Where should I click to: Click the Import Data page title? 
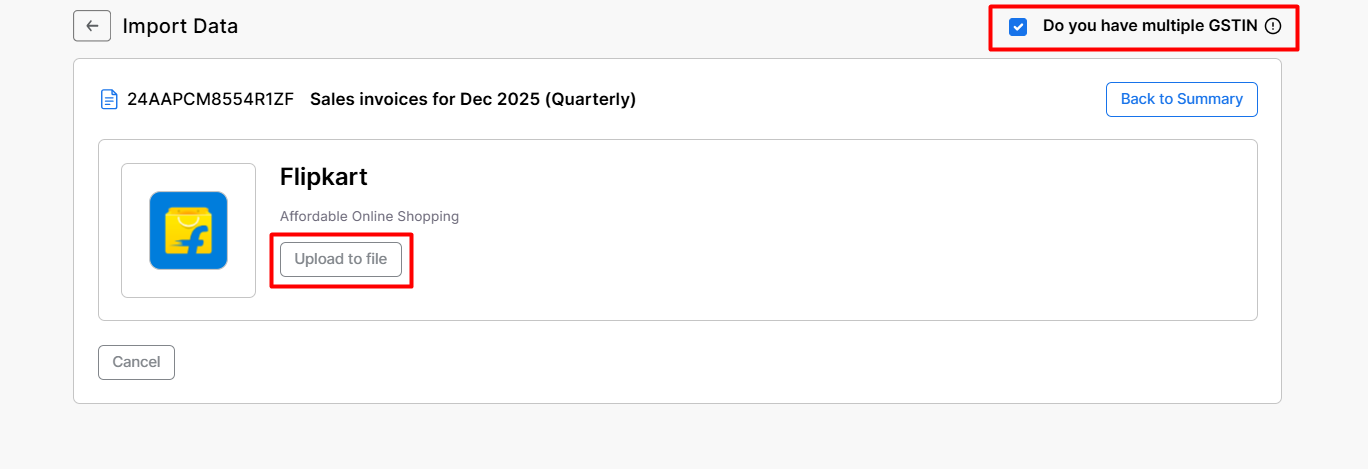180,26
